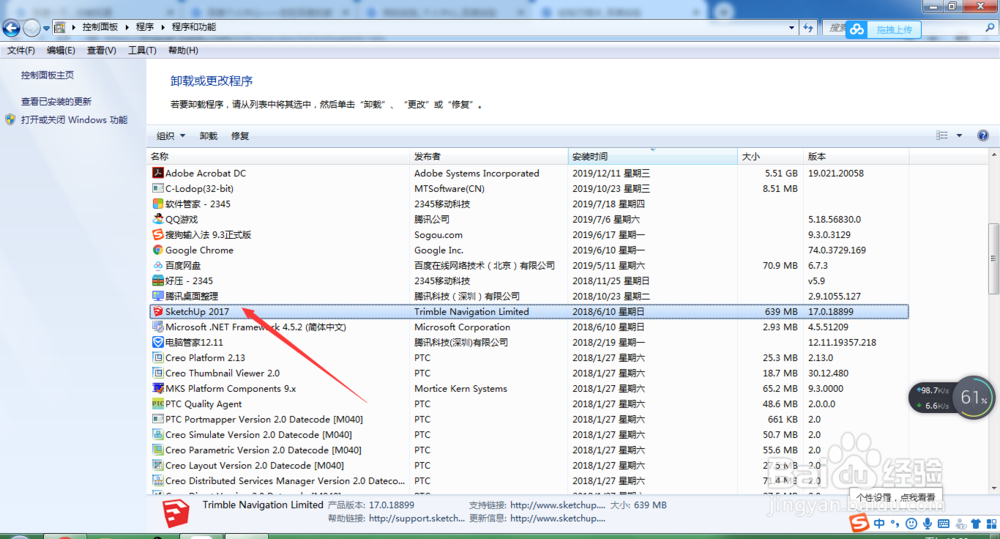Select 搜狗输入法 9.3正式版 icon
The width and height of the screenshot is (1000, 539).
[x=158, y=235]
